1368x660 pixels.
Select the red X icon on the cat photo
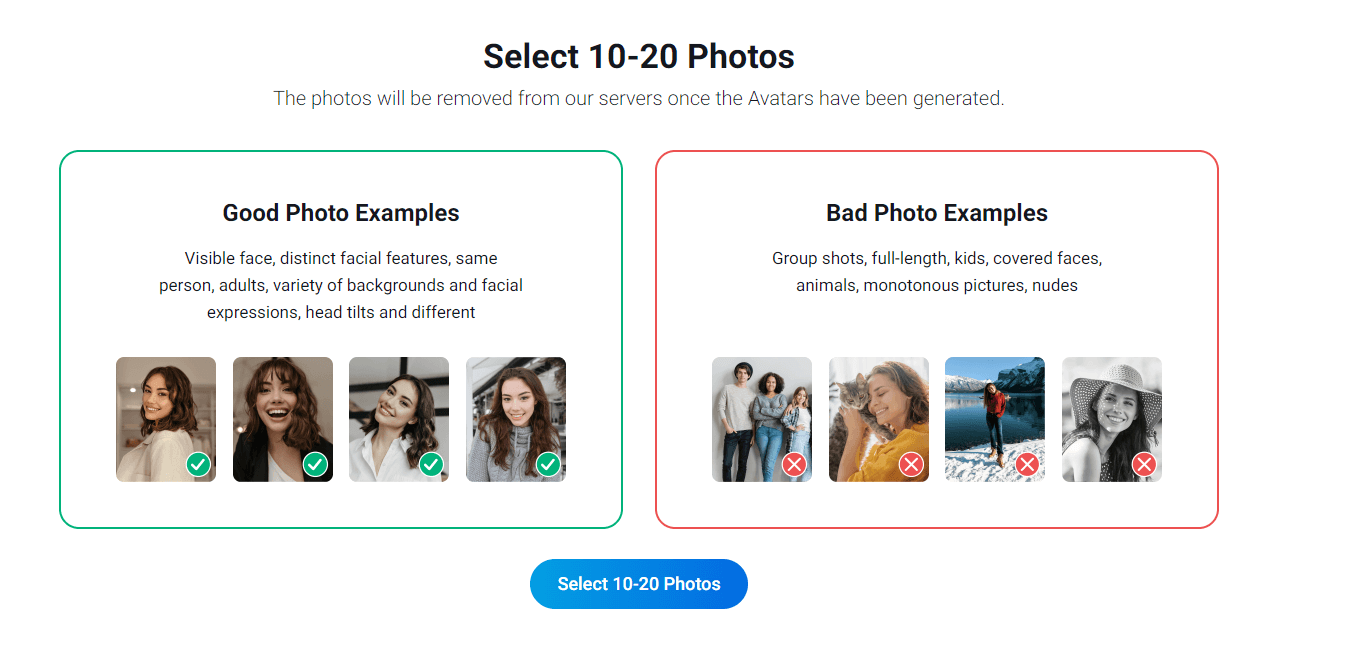[911, 464]
